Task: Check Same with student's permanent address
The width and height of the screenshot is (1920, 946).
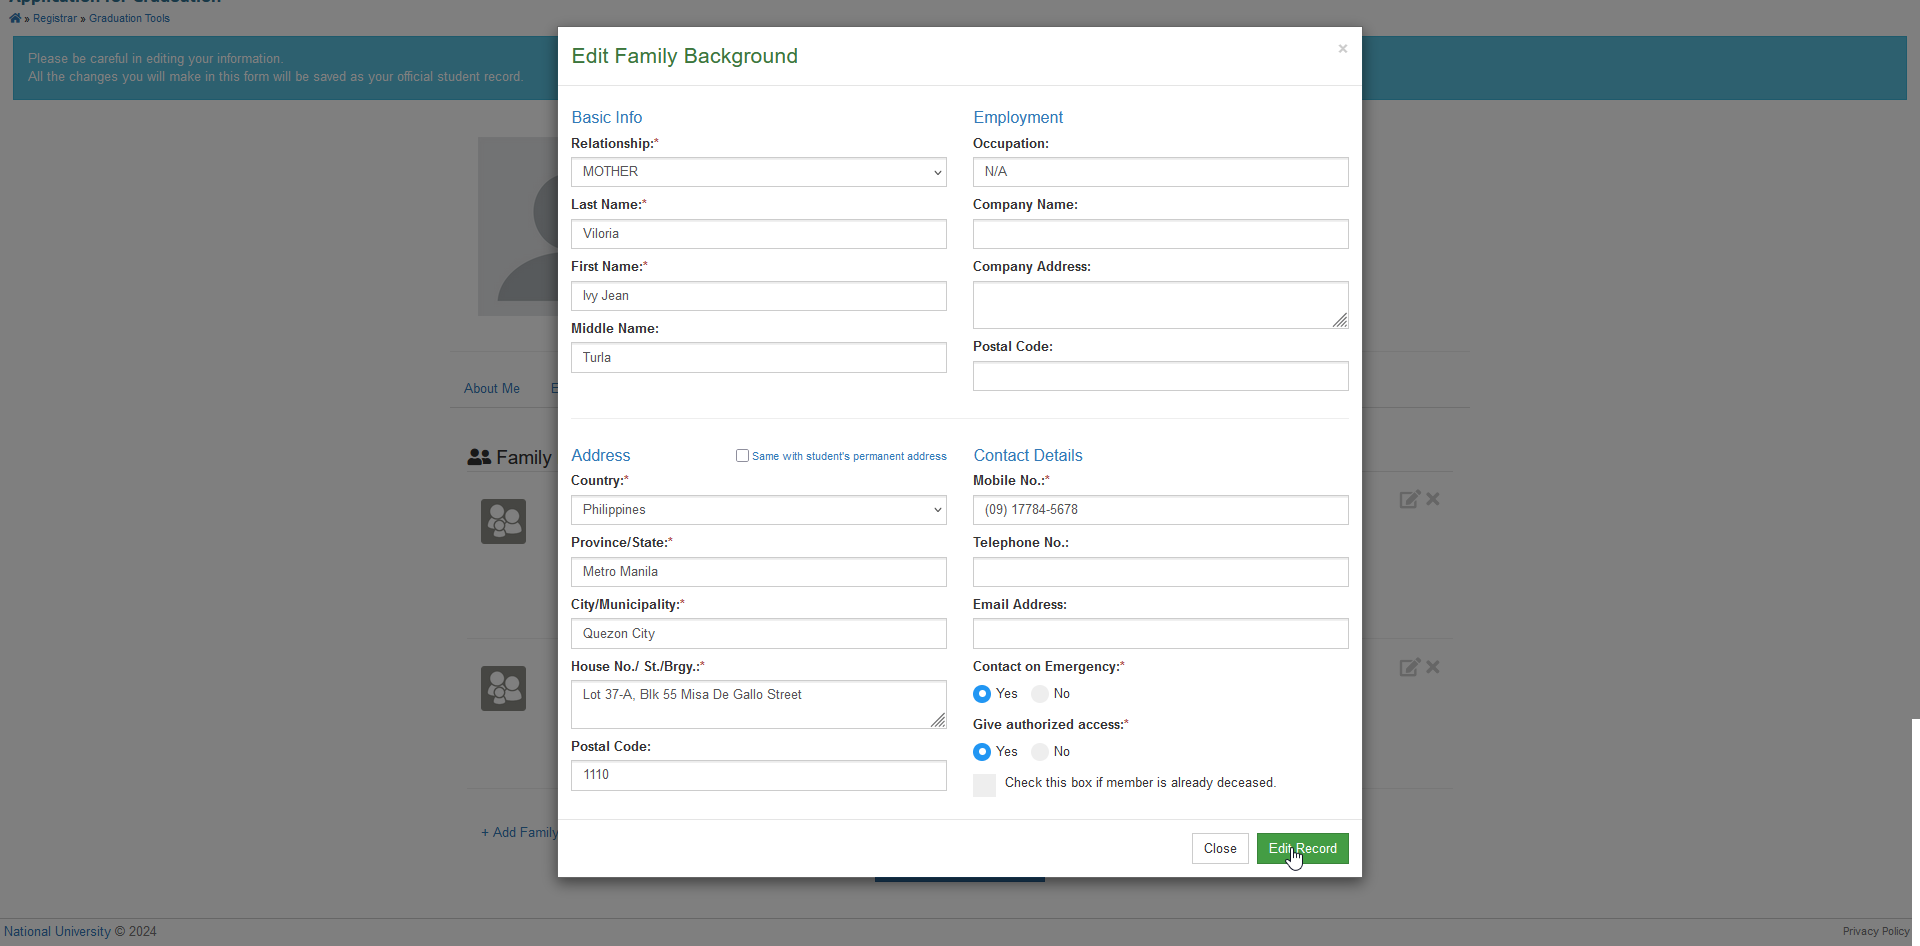Action: [x=742, y=456]
